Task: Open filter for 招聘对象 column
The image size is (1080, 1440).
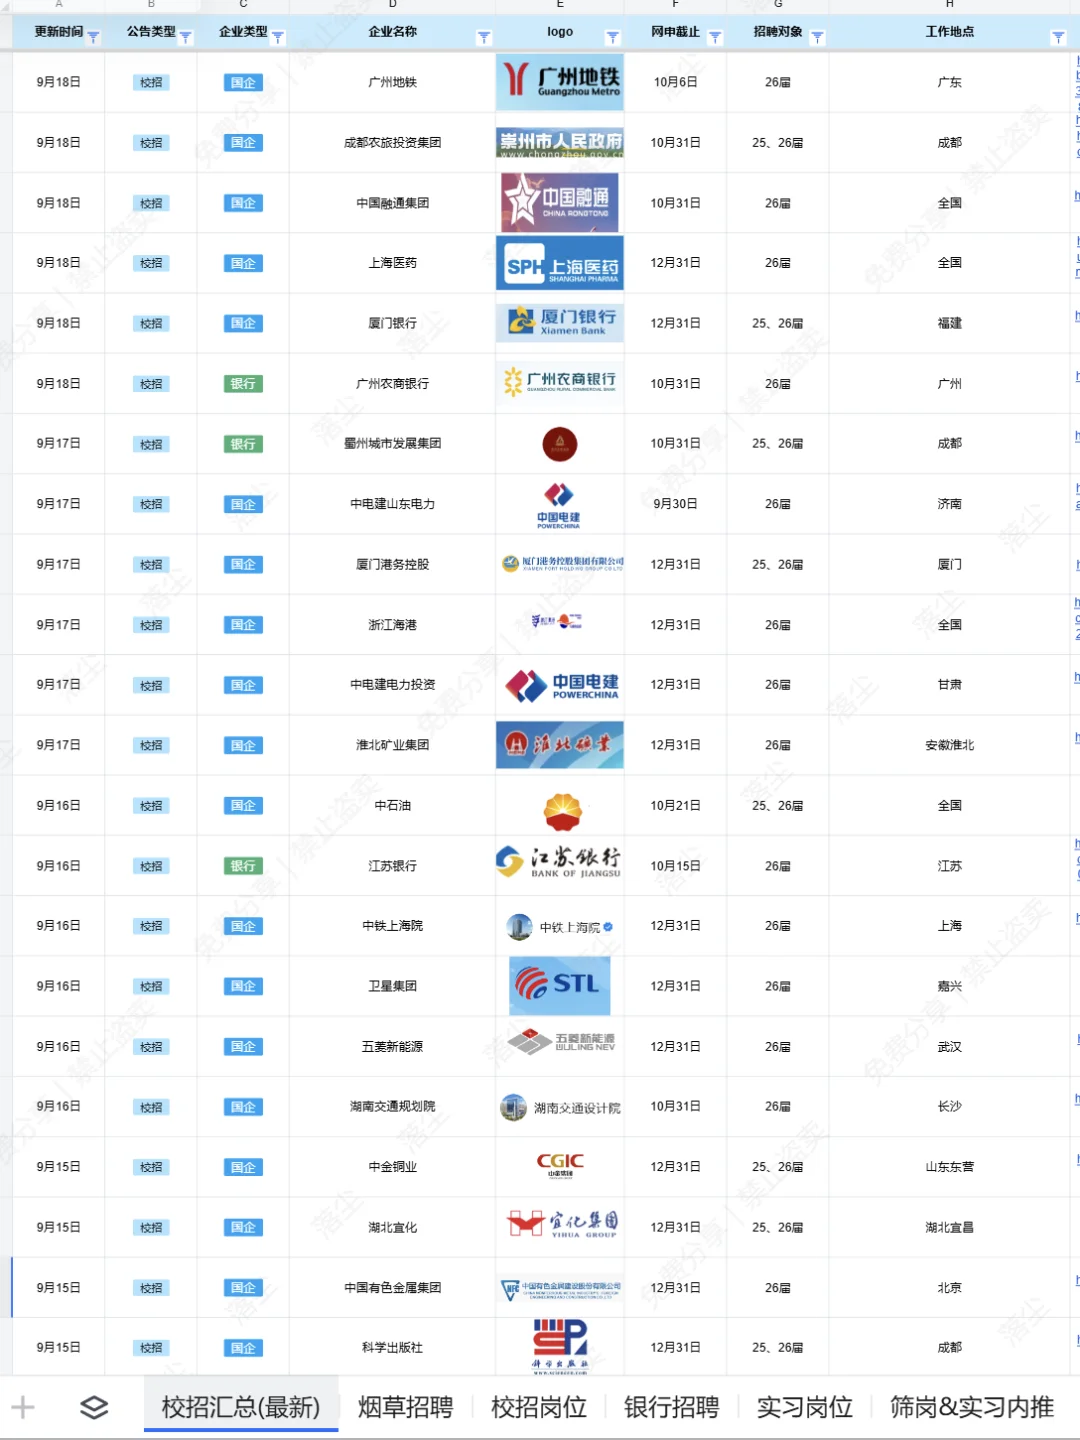Action: coord(817,38)
